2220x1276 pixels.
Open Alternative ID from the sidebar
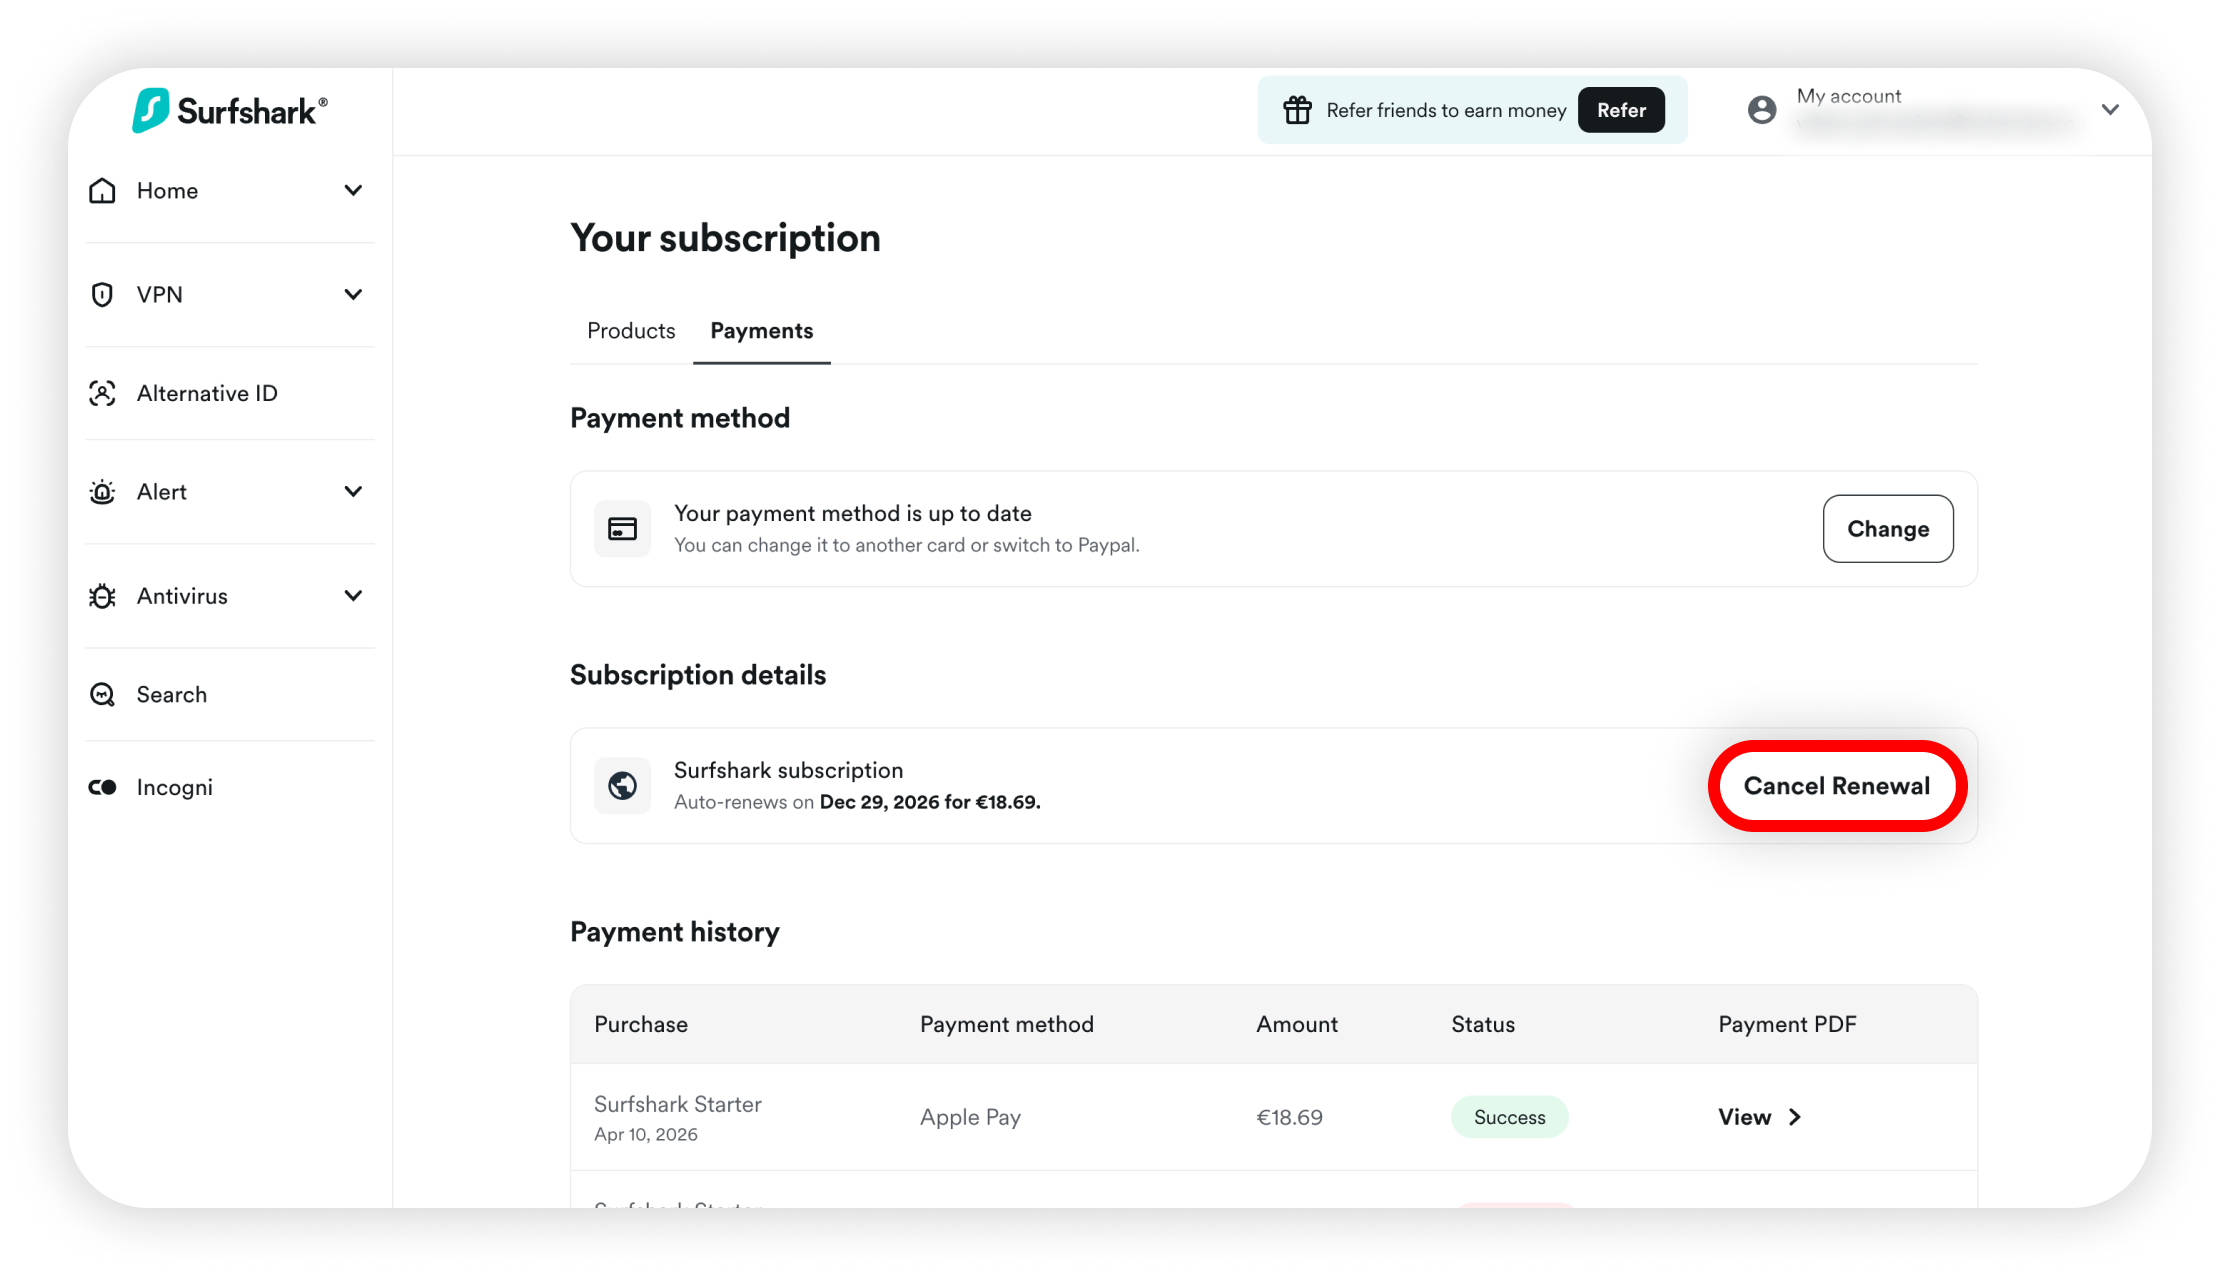coord(207,394)
